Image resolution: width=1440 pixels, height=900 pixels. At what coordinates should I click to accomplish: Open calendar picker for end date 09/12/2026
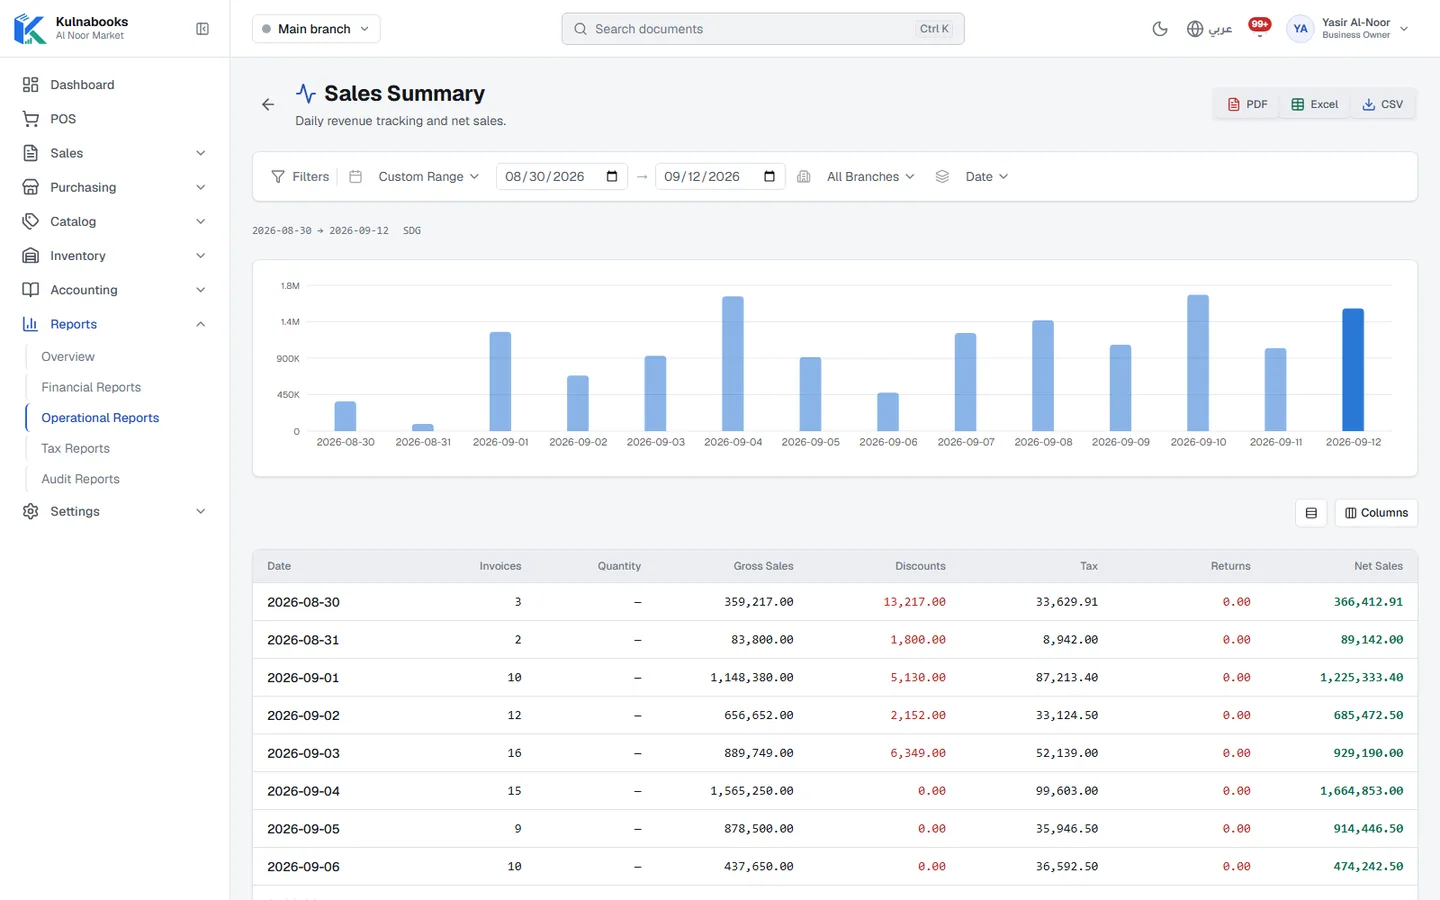click(x=769, y=177)
